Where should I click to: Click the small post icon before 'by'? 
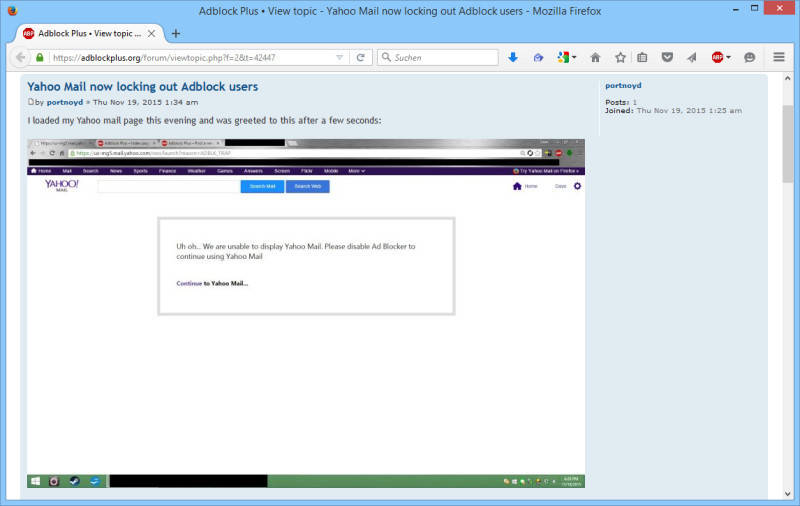point(31,102)
